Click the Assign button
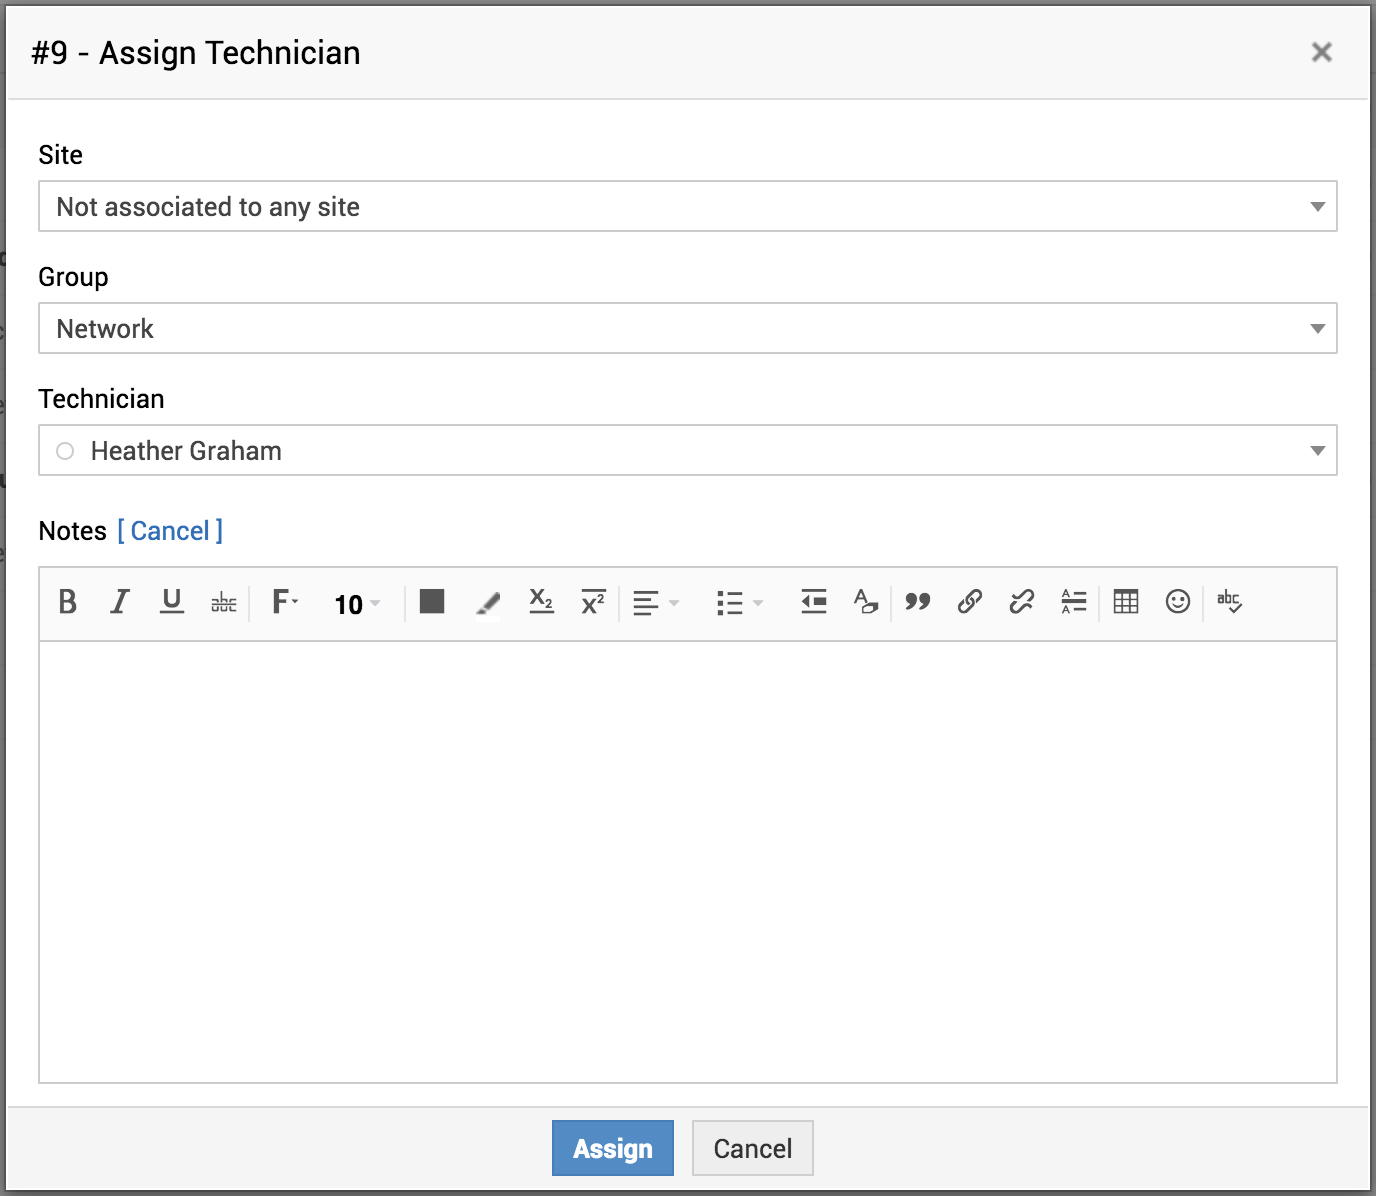The height and width of the screenshot is (1196, 1376). [x=612, y=1148]
